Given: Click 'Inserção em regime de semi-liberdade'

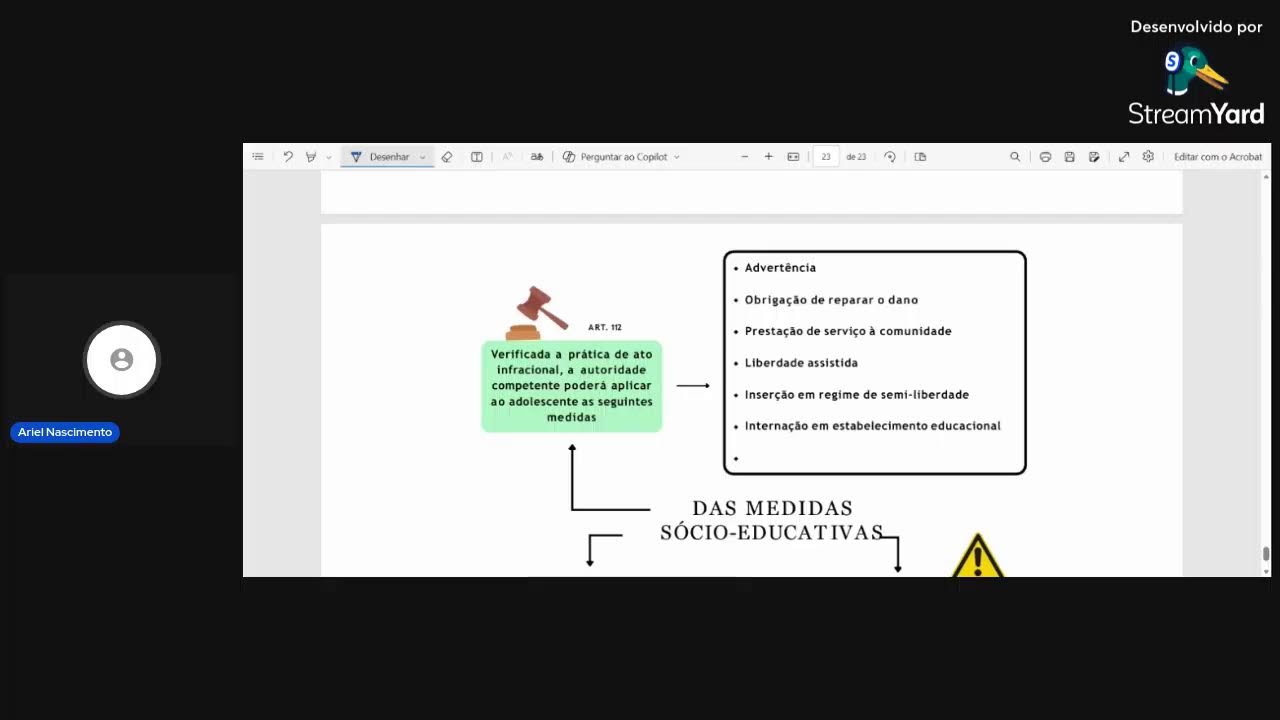Looking at the screenshot, I should (x=857, y=395).
